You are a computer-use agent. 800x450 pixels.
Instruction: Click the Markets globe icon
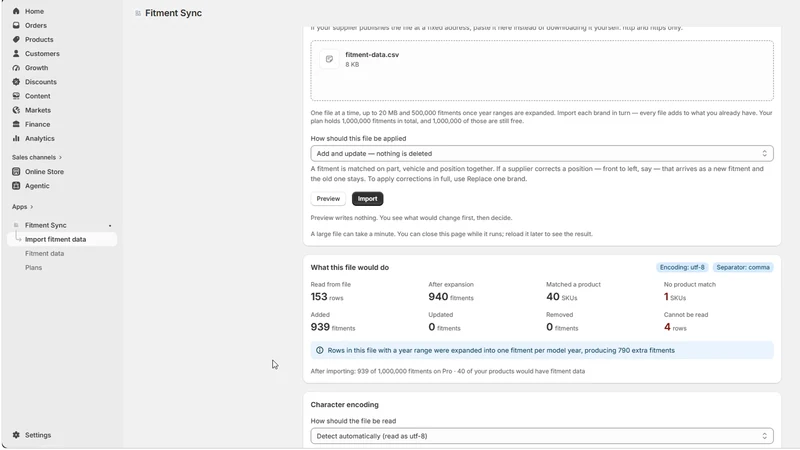(x=16, y=110)
